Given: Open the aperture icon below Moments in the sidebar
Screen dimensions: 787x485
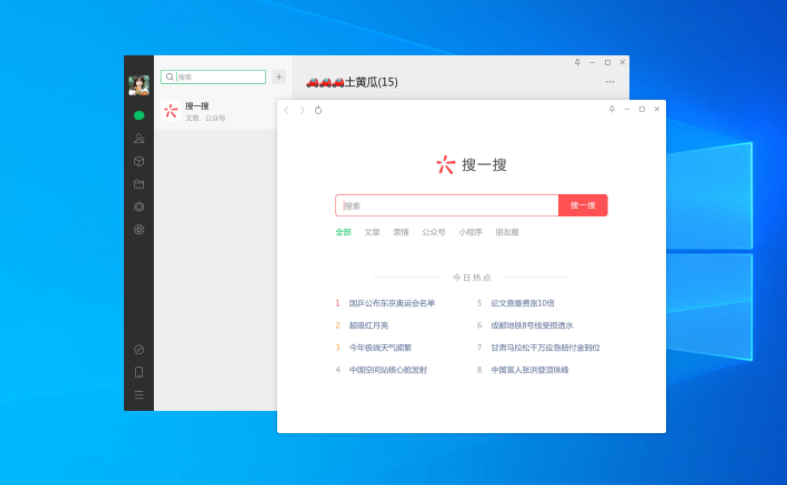Looking at the screenshot, I should [x=139, y=229].
